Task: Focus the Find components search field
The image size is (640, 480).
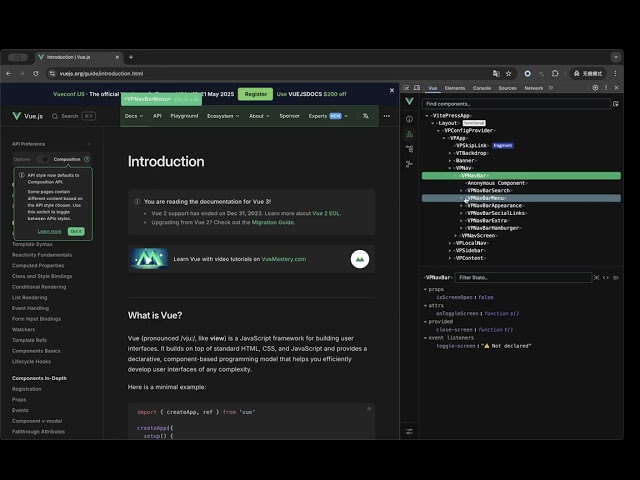Action: pyautogui.click(x=516, y=104)
